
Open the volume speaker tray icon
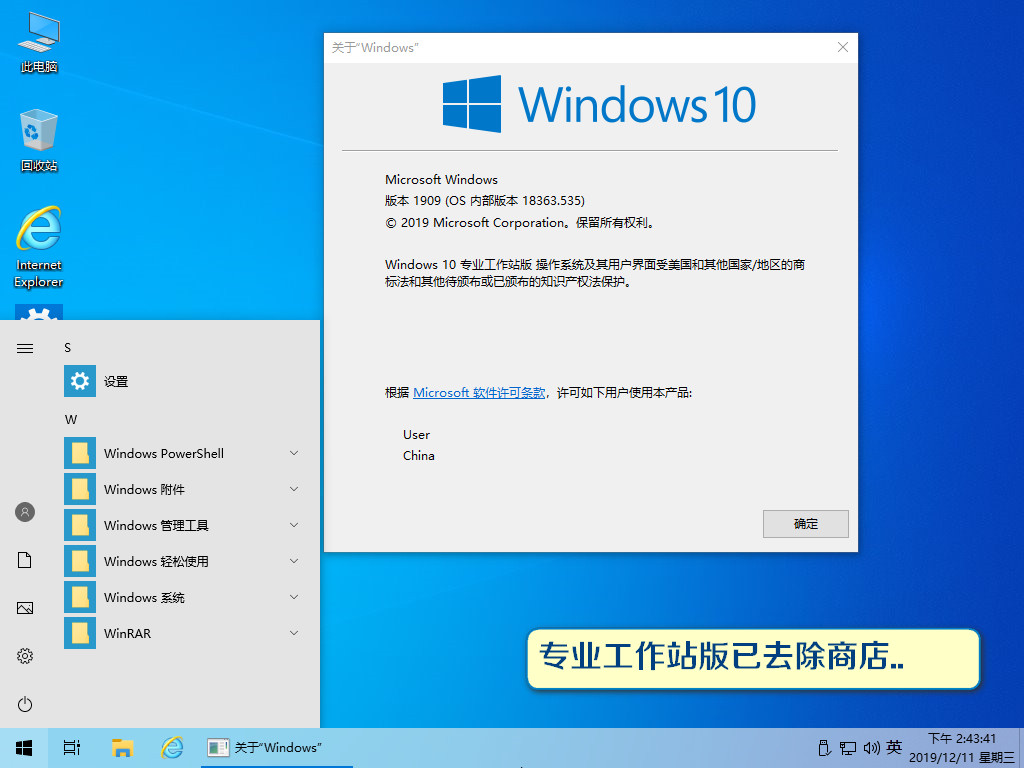[x=872, y=748]
